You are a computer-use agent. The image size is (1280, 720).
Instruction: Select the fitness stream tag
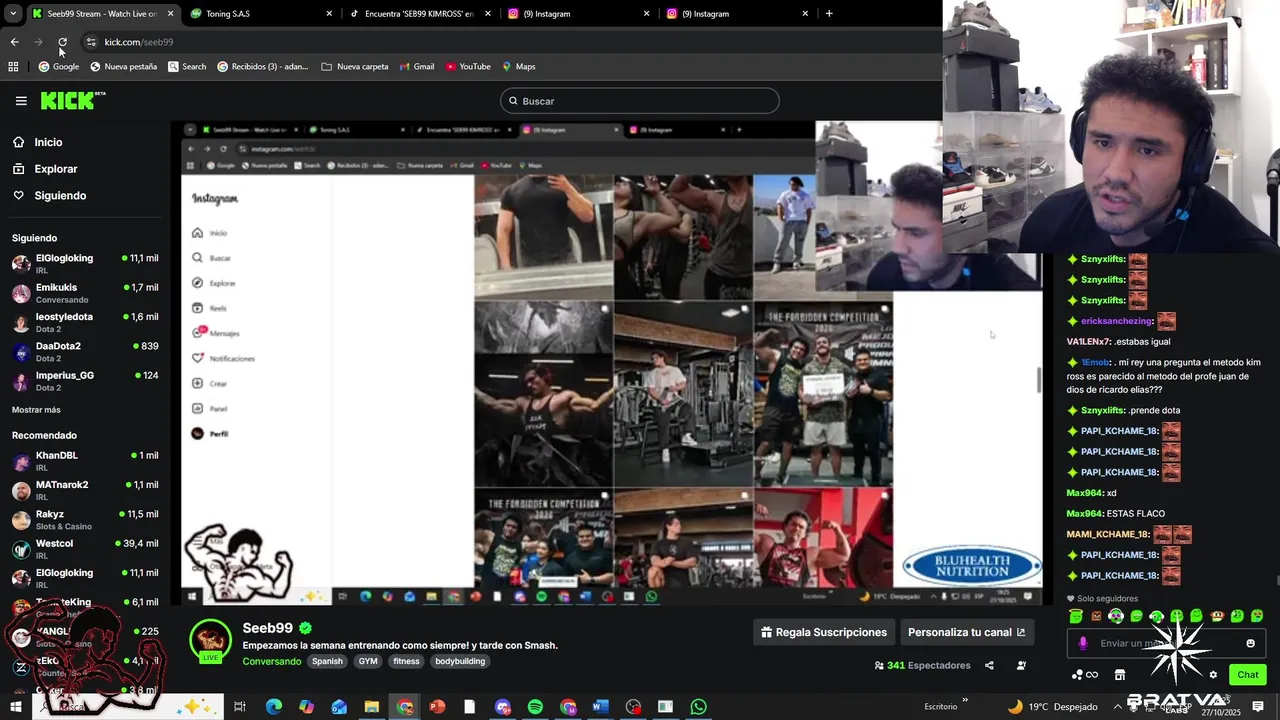(x=406, y=662)
